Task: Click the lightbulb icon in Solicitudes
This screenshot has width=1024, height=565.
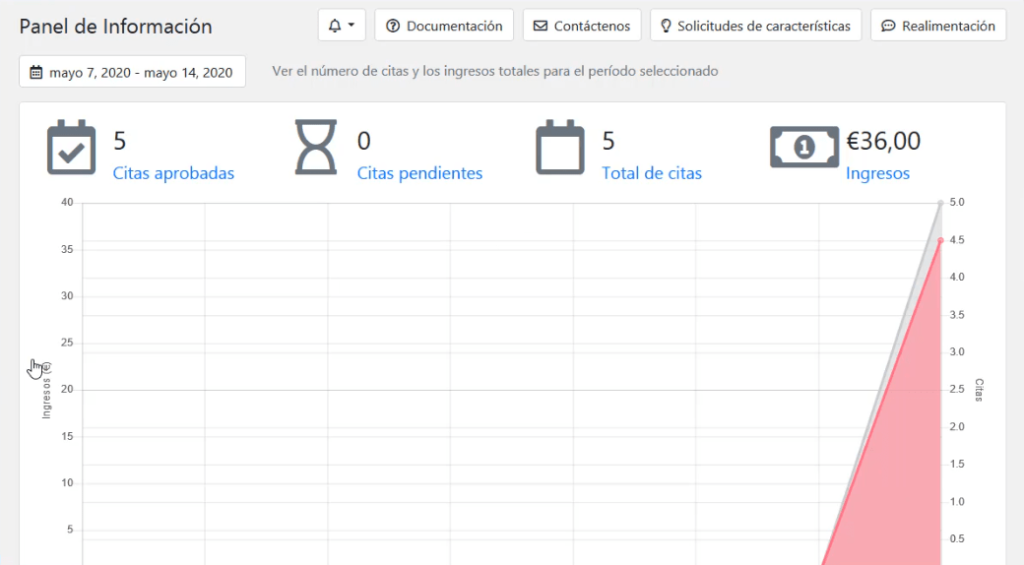Action: tap(665, 26)
